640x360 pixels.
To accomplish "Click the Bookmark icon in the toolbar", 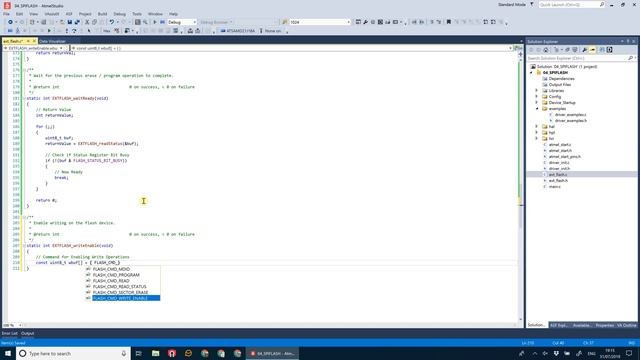I will click(449, 22).
